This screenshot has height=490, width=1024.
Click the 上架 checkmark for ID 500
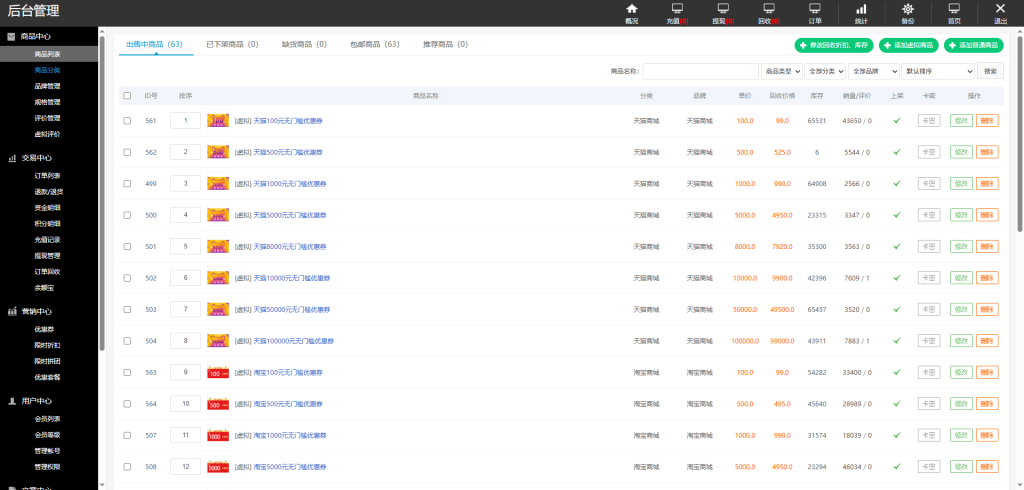tap(897, 215)
